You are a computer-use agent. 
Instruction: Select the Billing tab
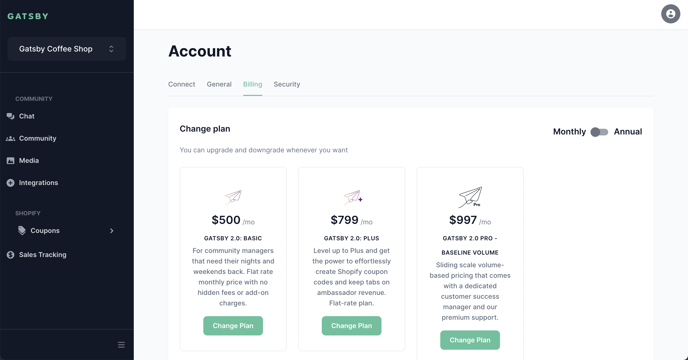tap(253, 84)
